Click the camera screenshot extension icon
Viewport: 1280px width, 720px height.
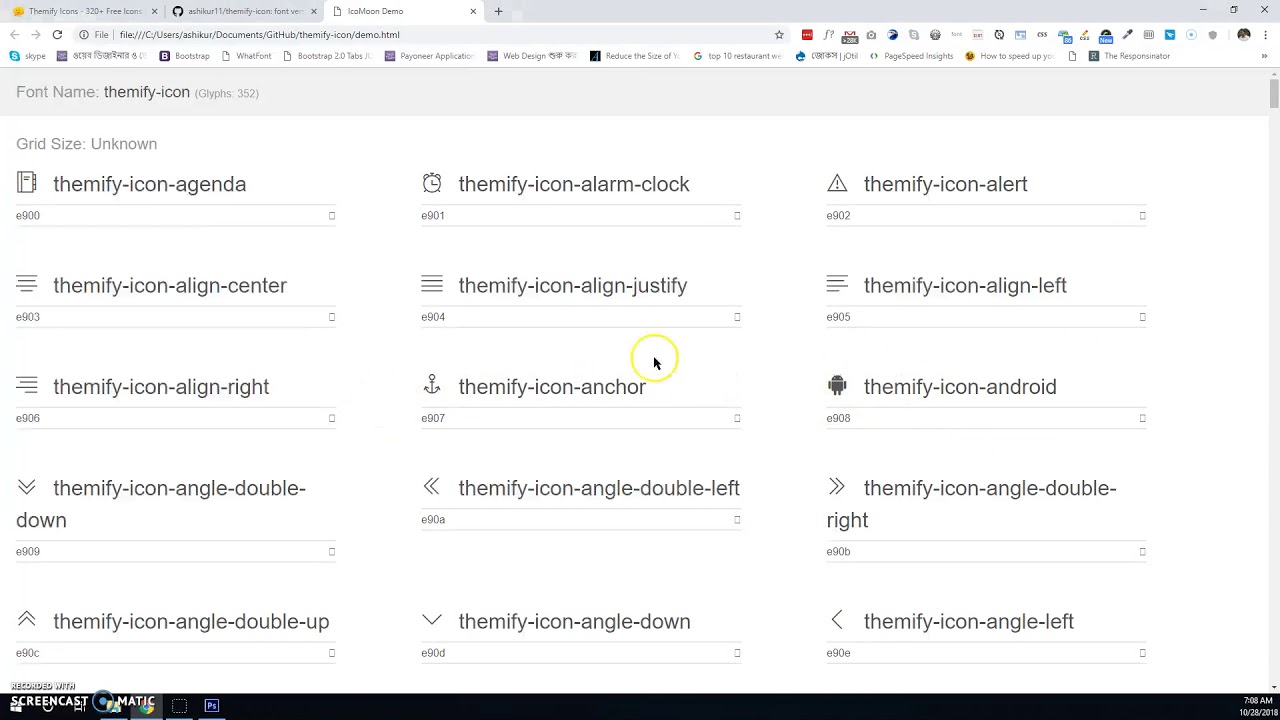[871, 35]
